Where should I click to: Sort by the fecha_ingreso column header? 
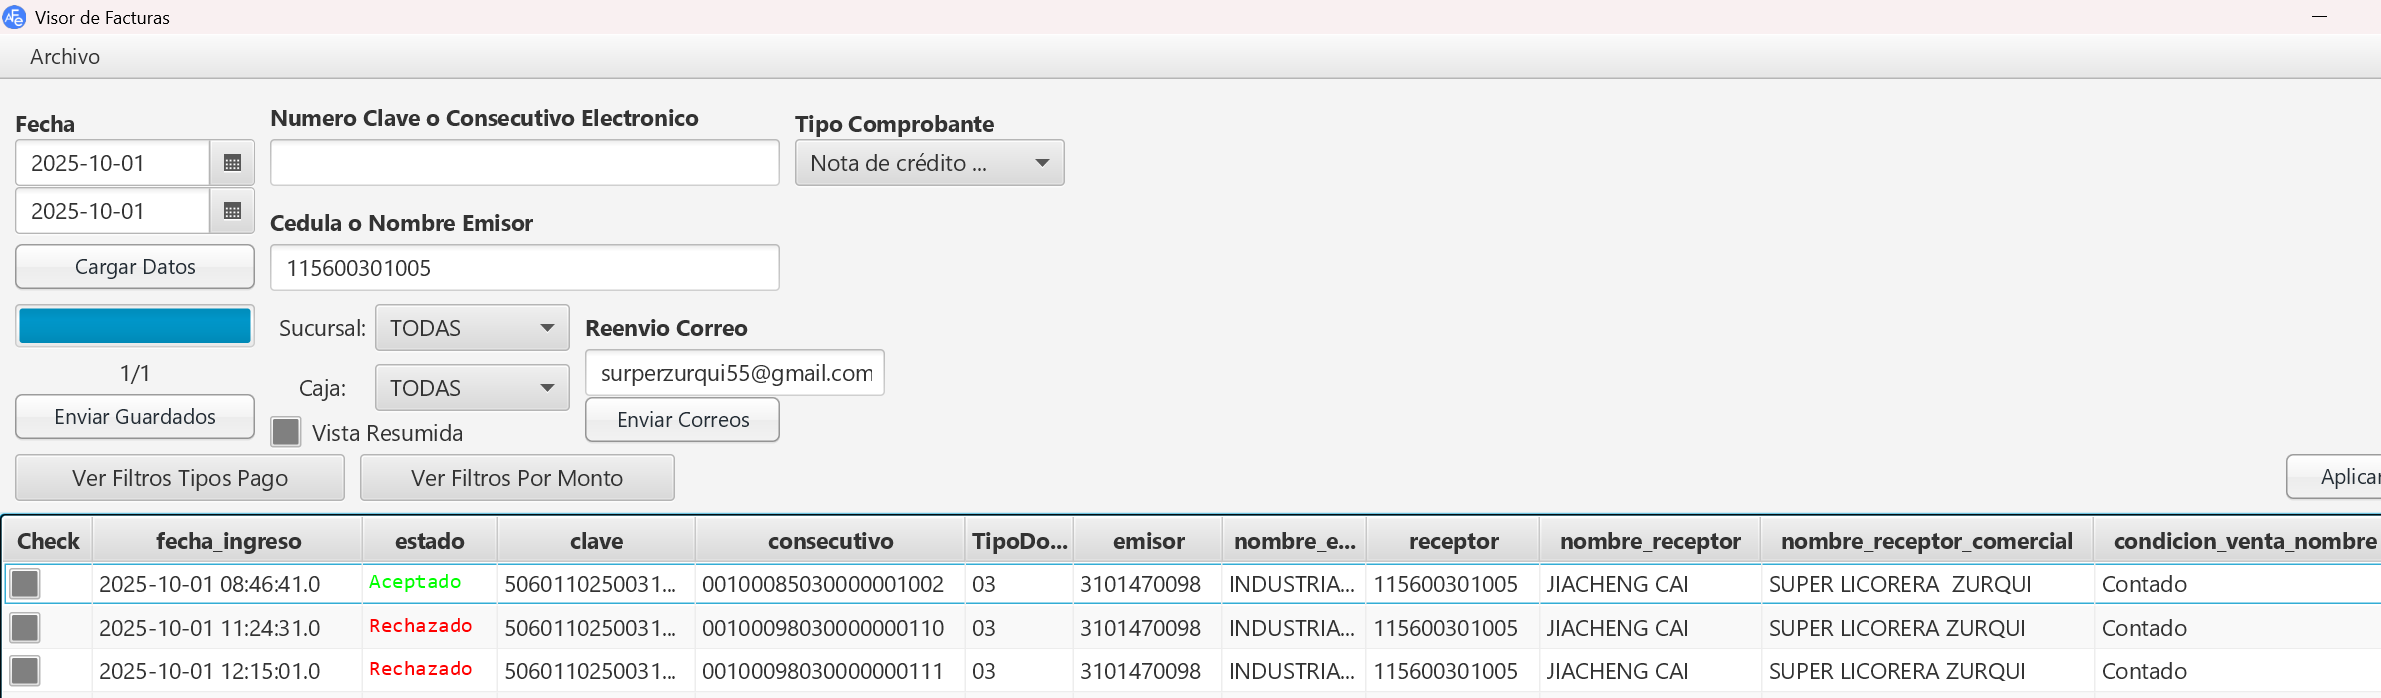click(x=228, y=541)
